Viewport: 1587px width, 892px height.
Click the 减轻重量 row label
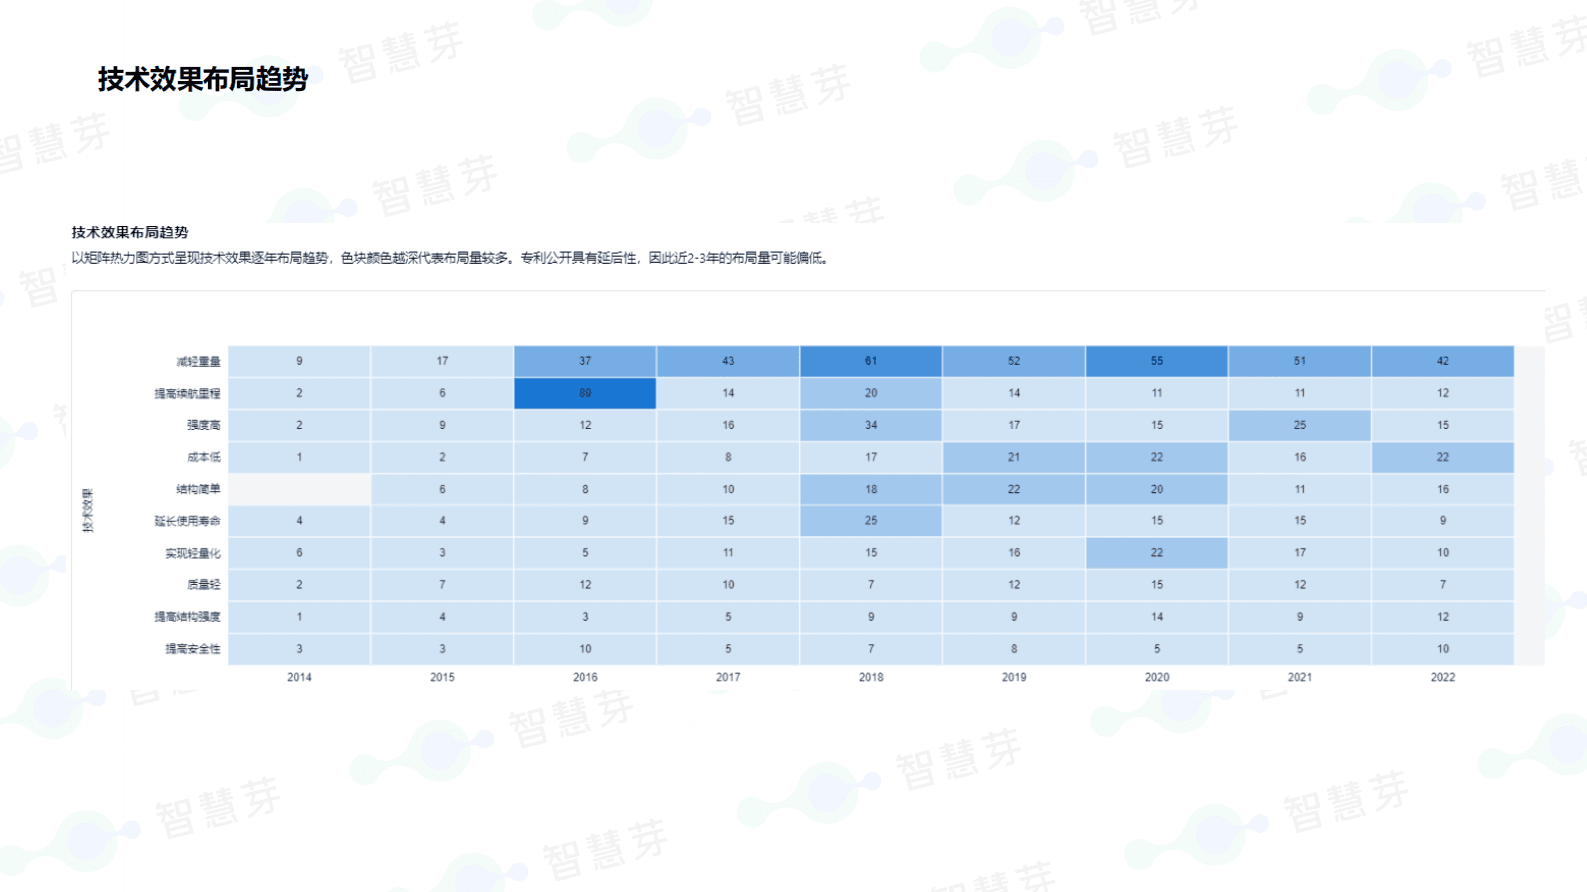click(x=198, y=362)
